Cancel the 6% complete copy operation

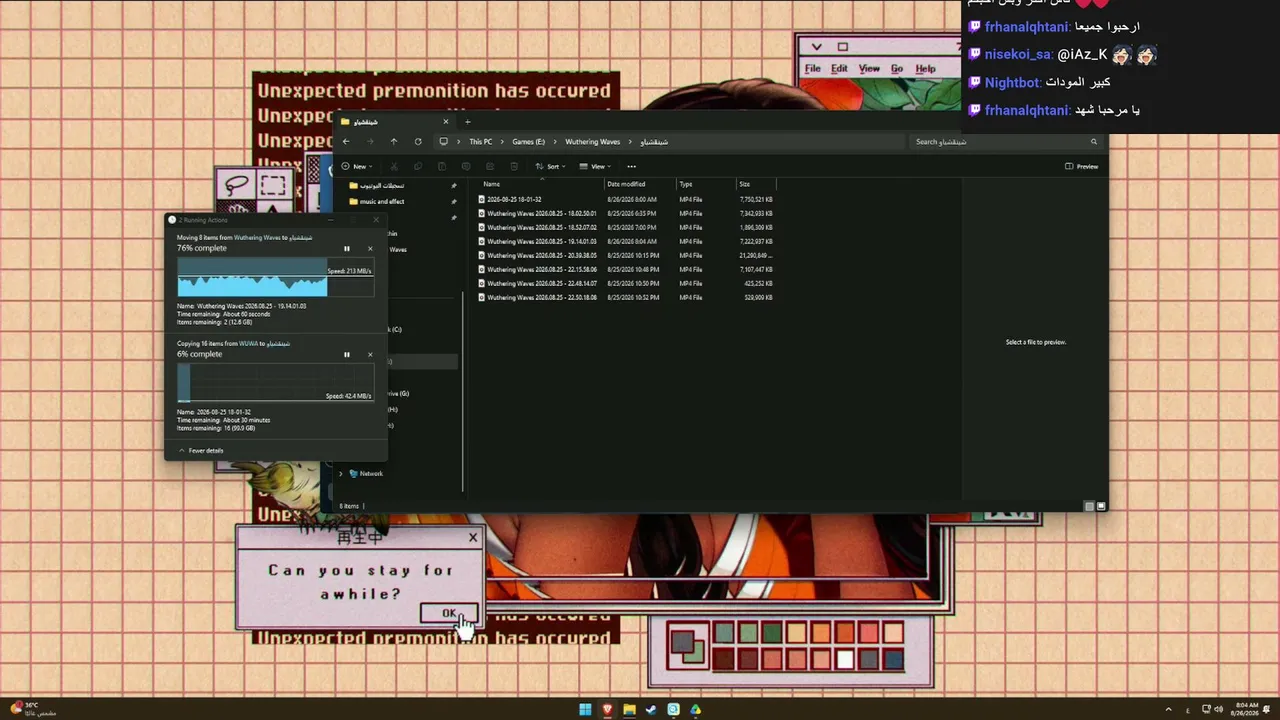370,355
